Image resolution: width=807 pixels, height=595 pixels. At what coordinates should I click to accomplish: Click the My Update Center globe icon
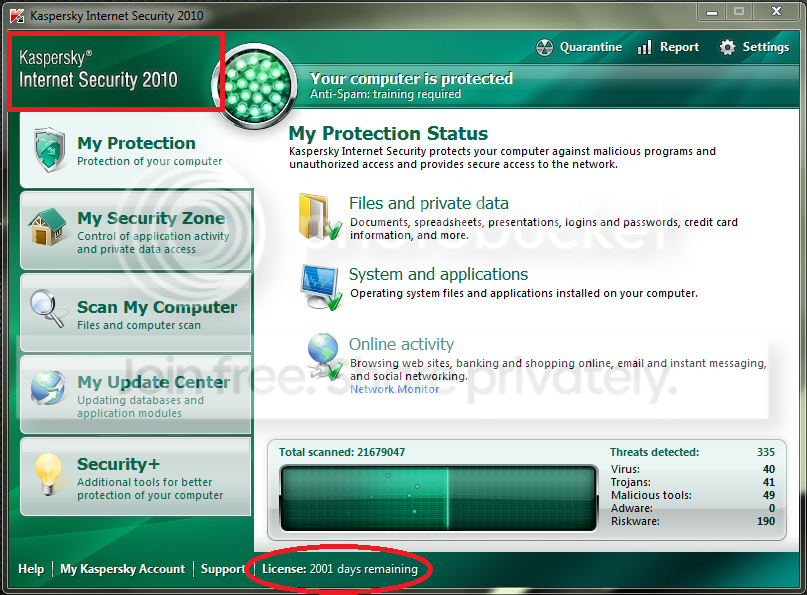click(47, 388)
